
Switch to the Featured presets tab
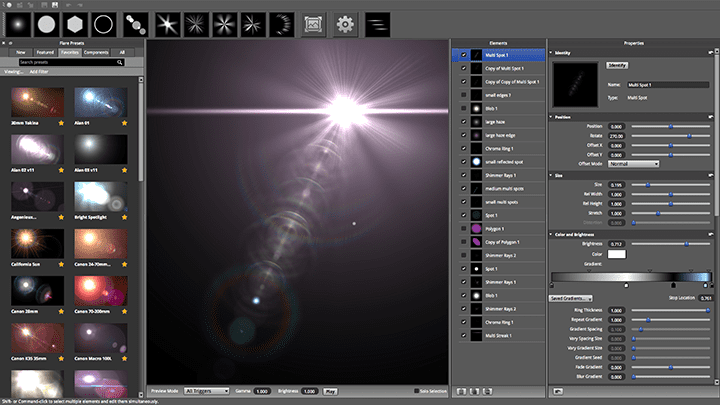click(x=45, y=51)
